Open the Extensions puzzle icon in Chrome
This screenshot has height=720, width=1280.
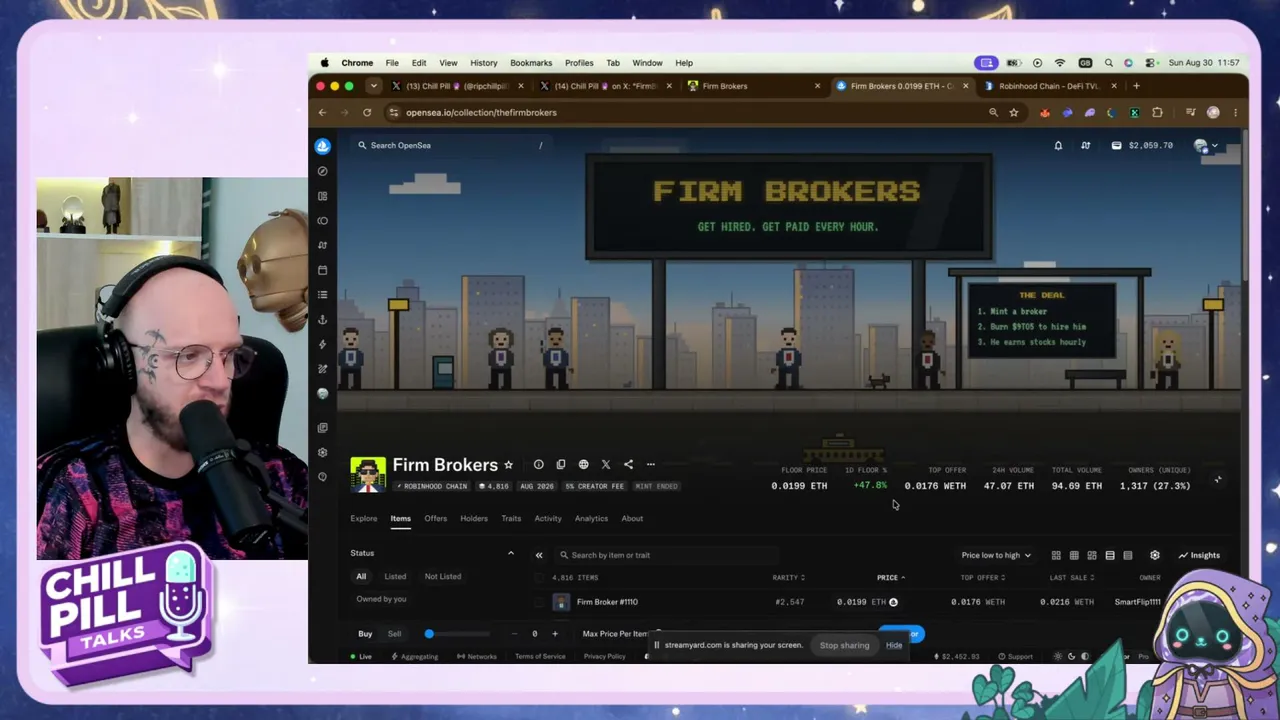pyautogui.click(x=1157, y=113)
